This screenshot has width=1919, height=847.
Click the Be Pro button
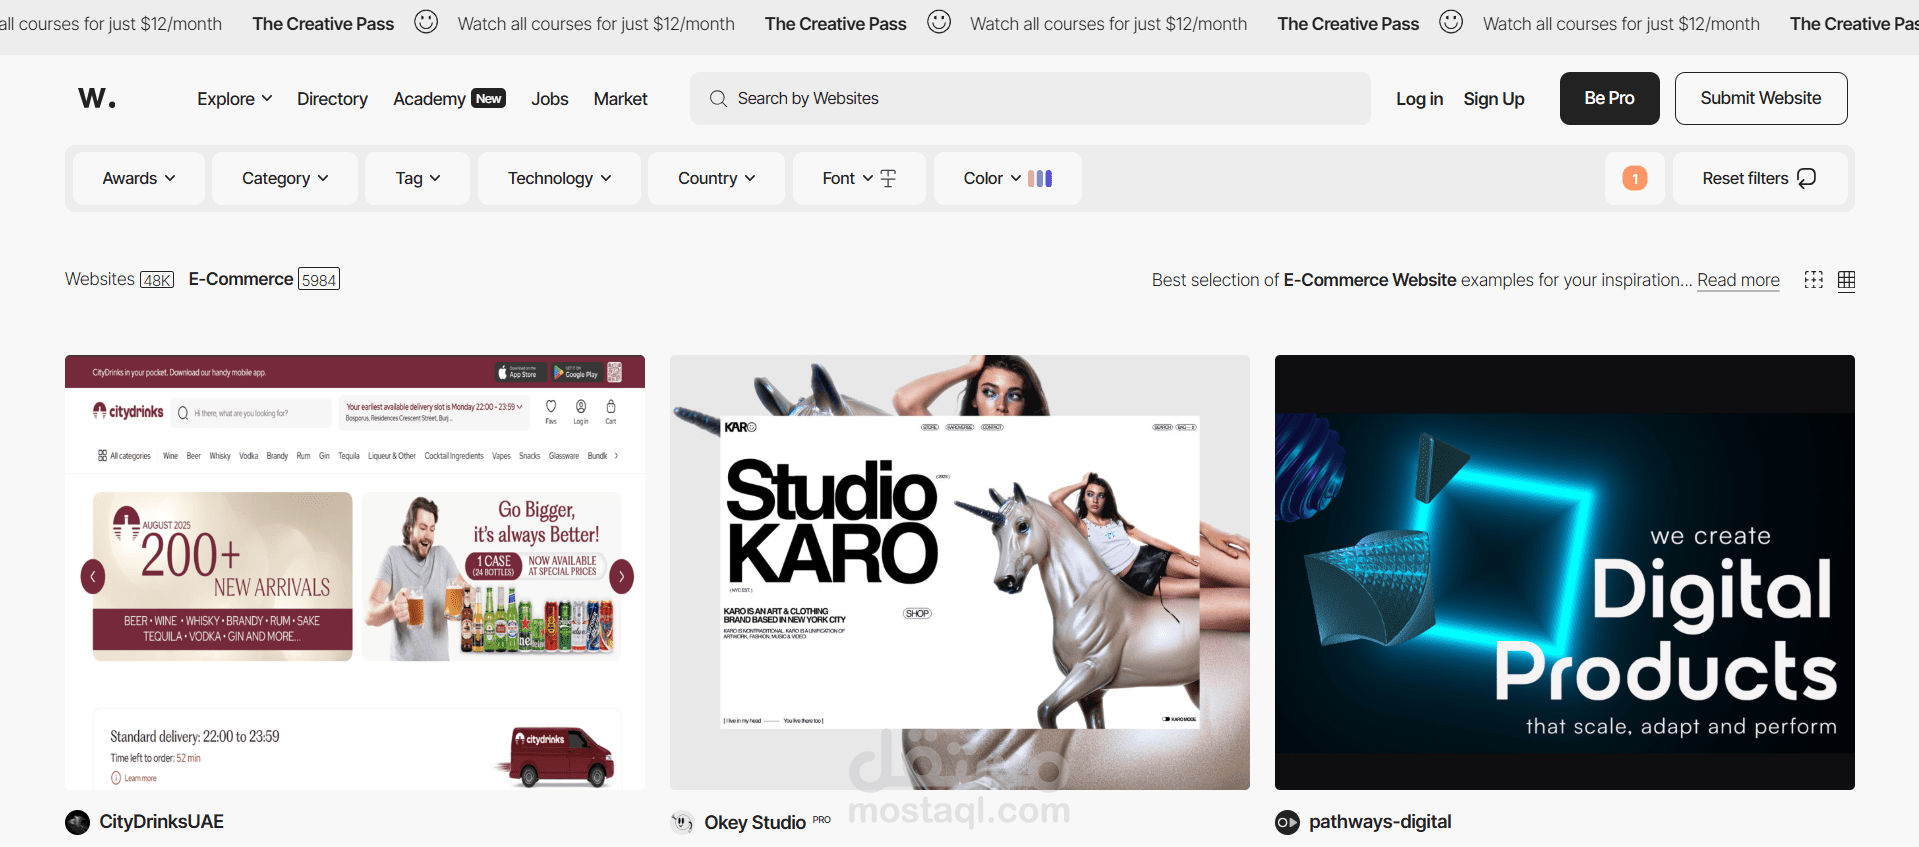[x=1609, y=98]
